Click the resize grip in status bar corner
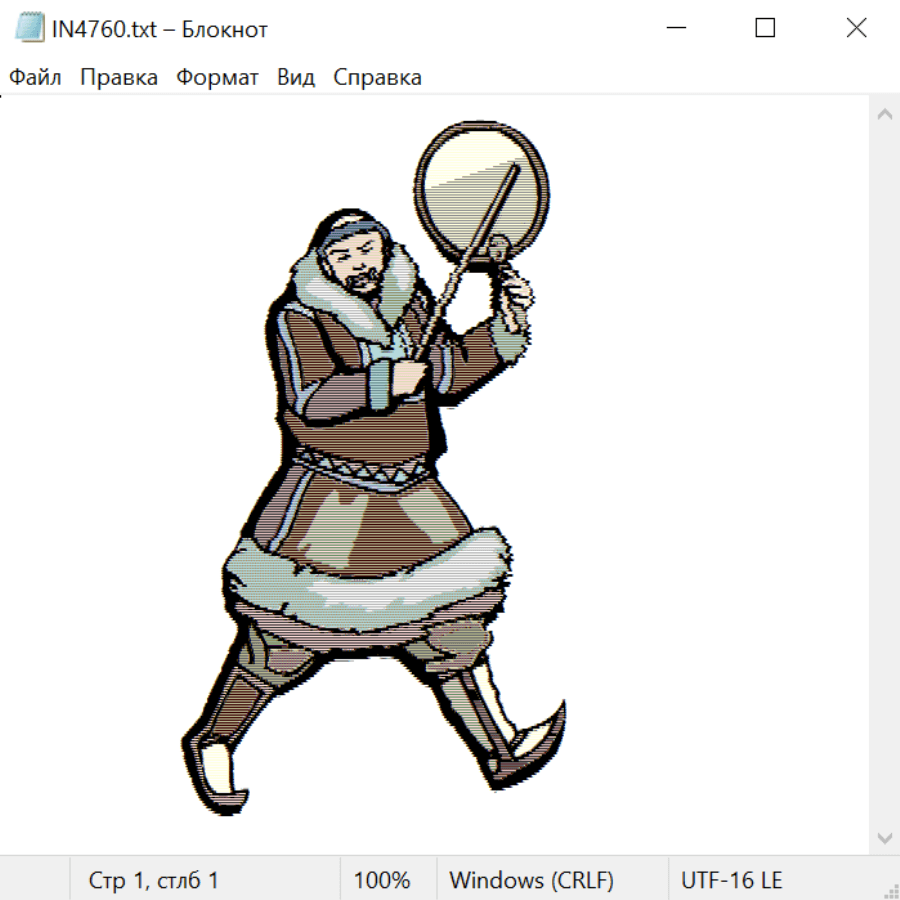 point(890,890)
